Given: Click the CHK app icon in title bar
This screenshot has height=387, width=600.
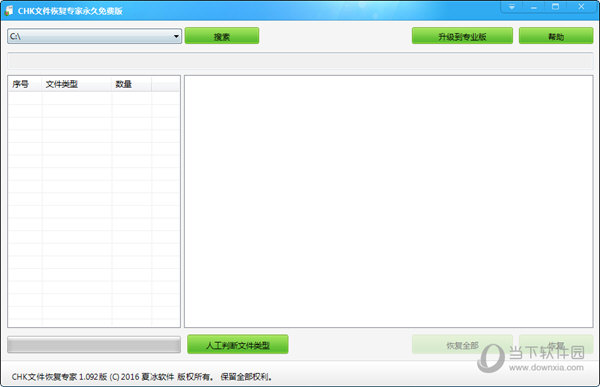Looking at the screenshot, I should [9, 11].
